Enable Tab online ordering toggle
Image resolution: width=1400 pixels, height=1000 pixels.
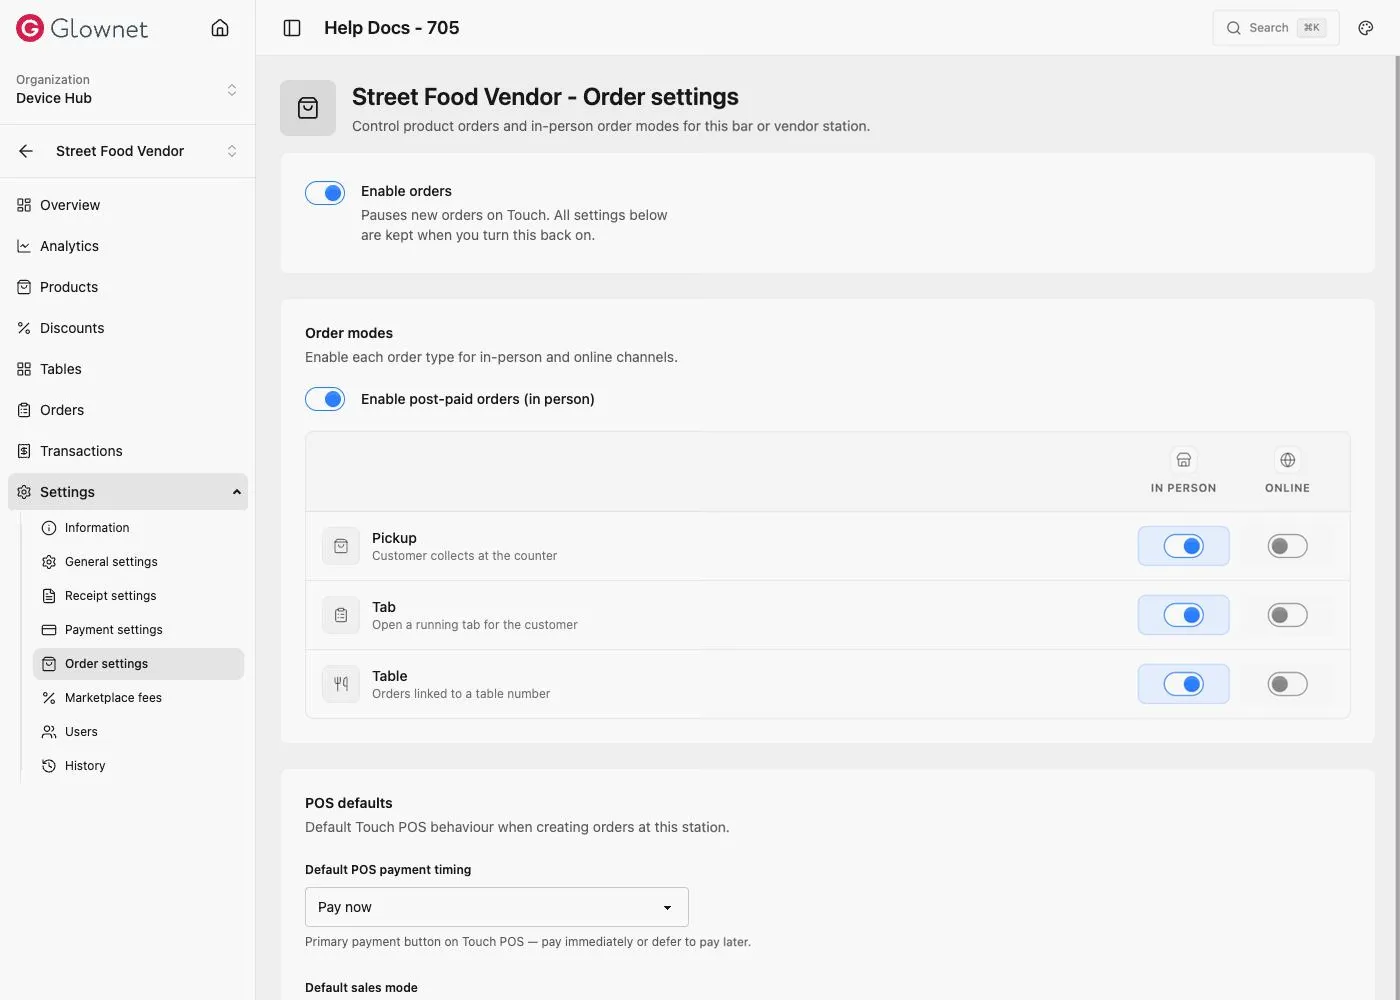[x=1288, y=615]
